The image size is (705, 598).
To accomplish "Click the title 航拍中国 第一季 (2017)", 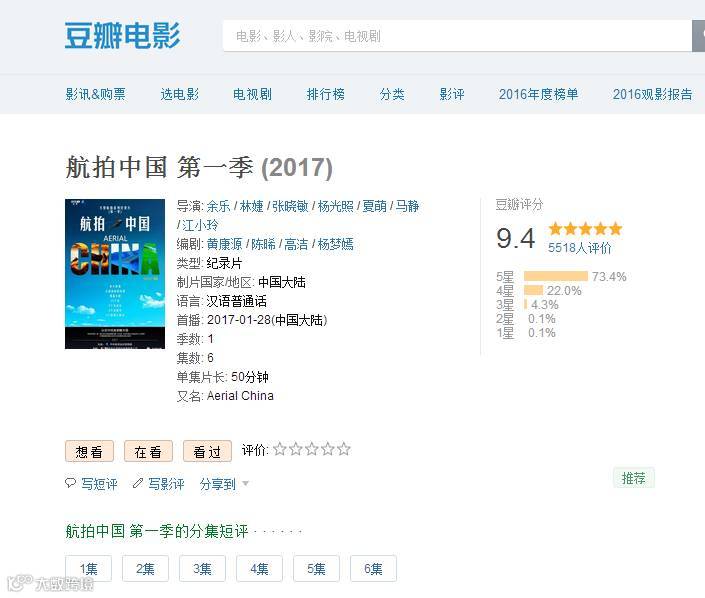I will point(199,167).
